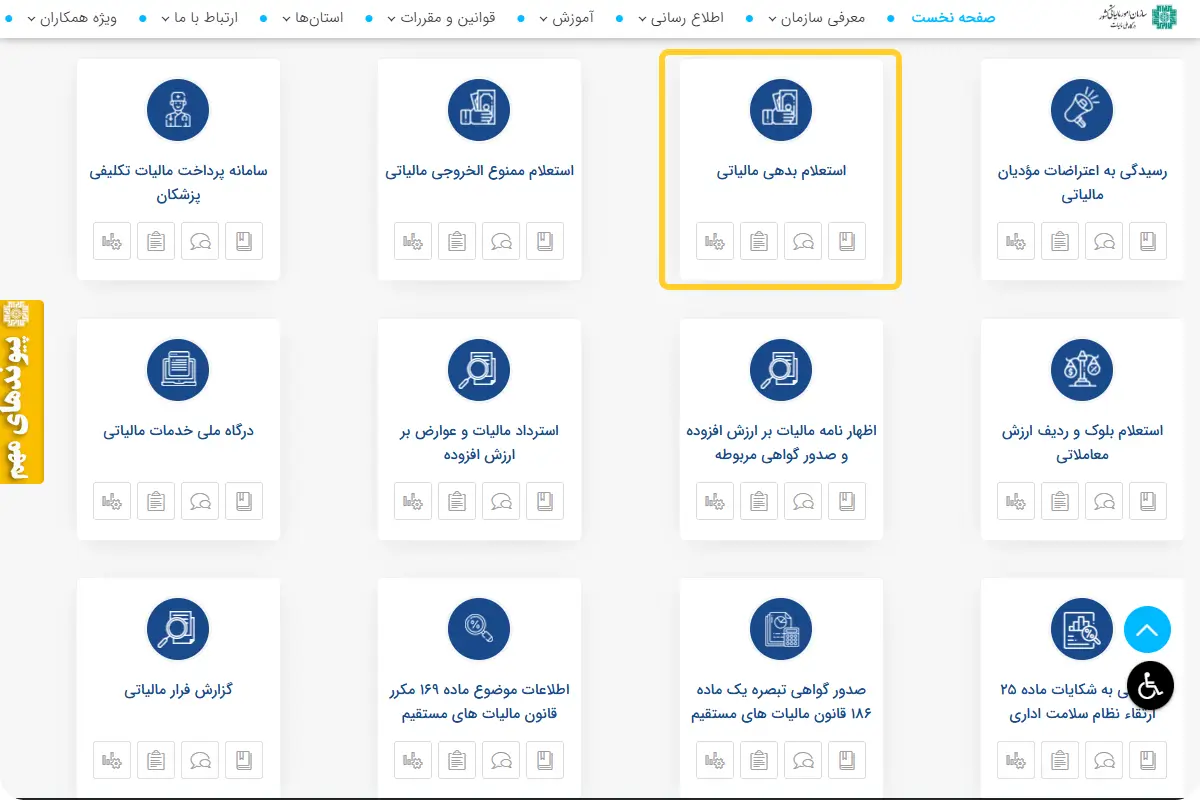The width and height of the screenshot is (1200, 800).
Task: Expand the ارتباط با ما menu
Action: coord(200,18)
